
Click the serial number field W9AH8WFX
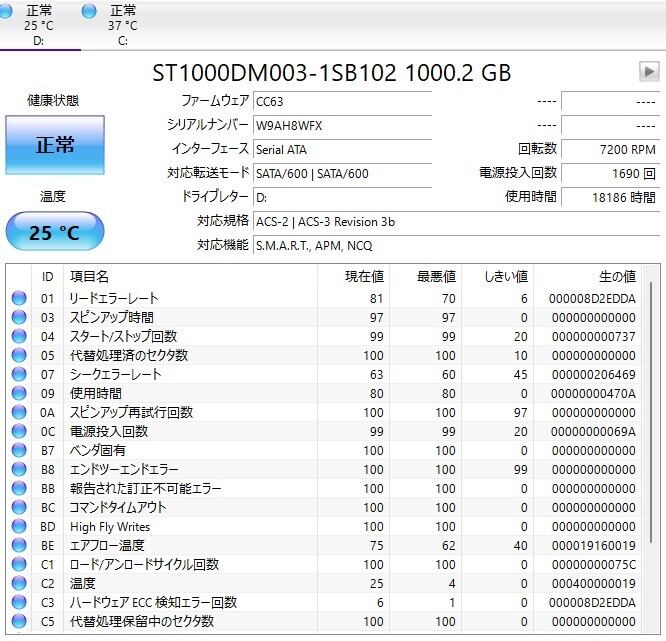341,125
